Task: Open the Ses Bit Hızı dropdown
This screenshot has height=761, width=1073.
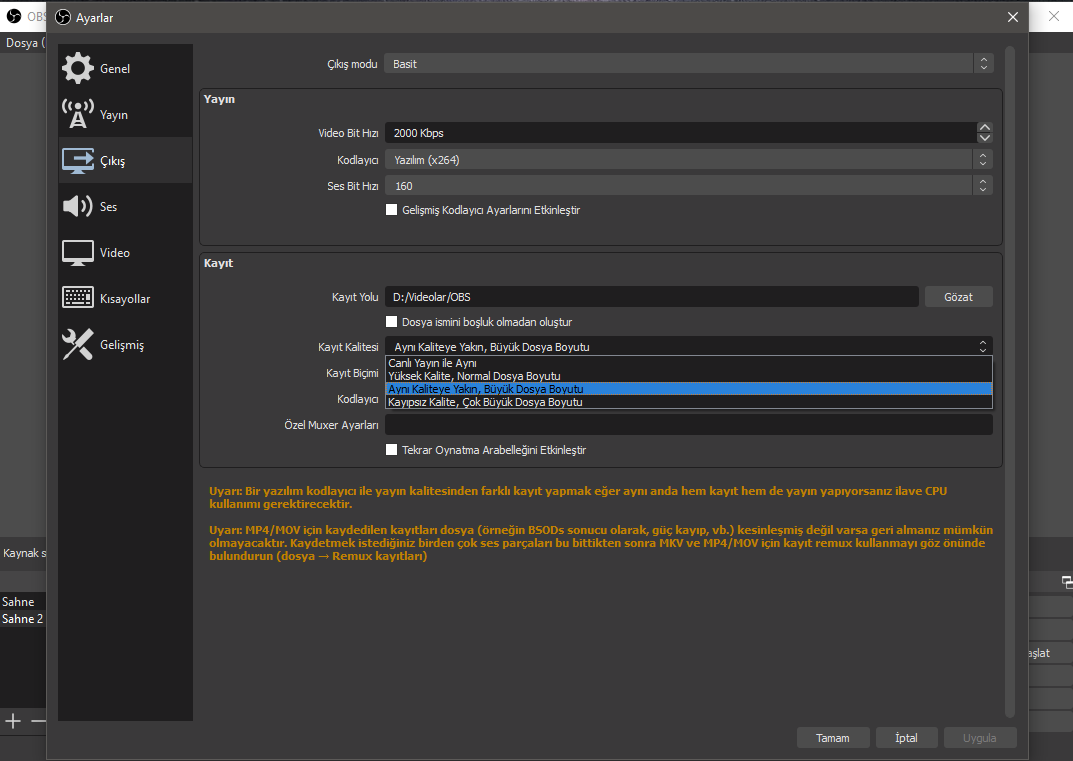Action: coord(688,185)
